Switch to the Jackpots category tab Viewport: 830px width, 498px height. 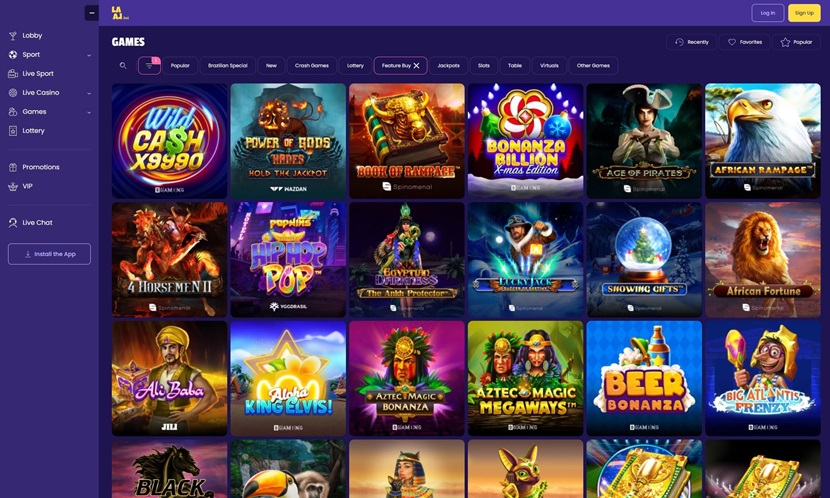(448, 66)
